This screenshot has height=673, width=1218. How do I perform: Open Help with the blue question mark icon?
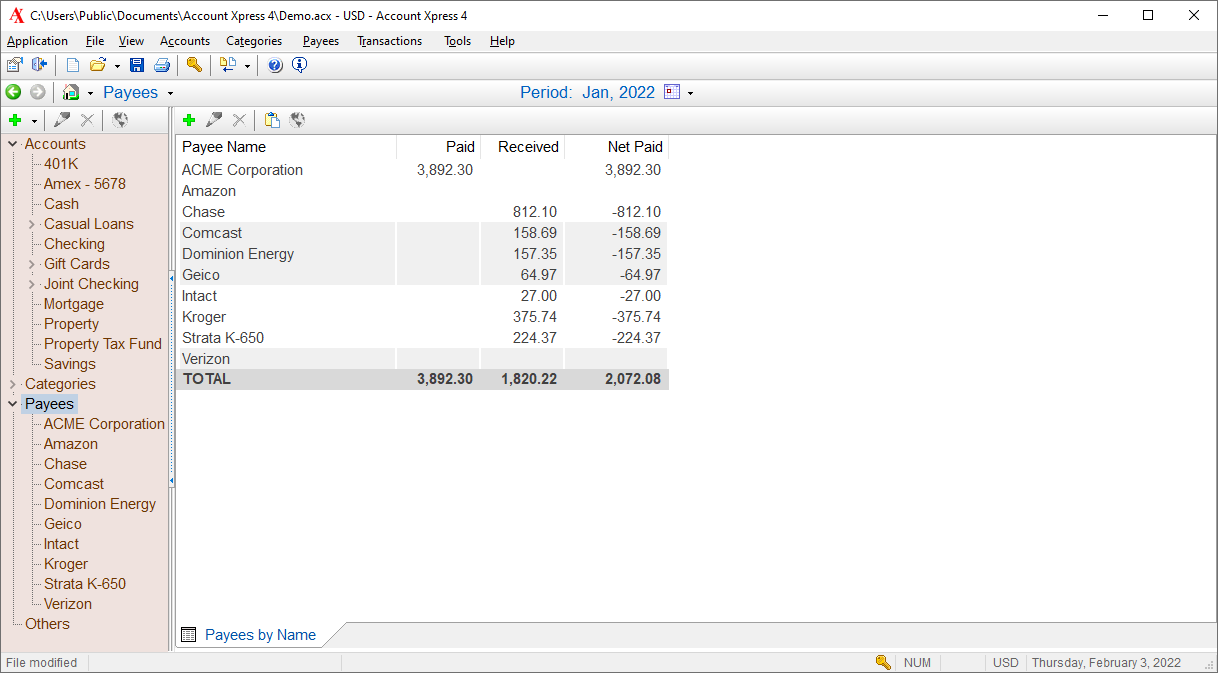[x=275, y=66]
